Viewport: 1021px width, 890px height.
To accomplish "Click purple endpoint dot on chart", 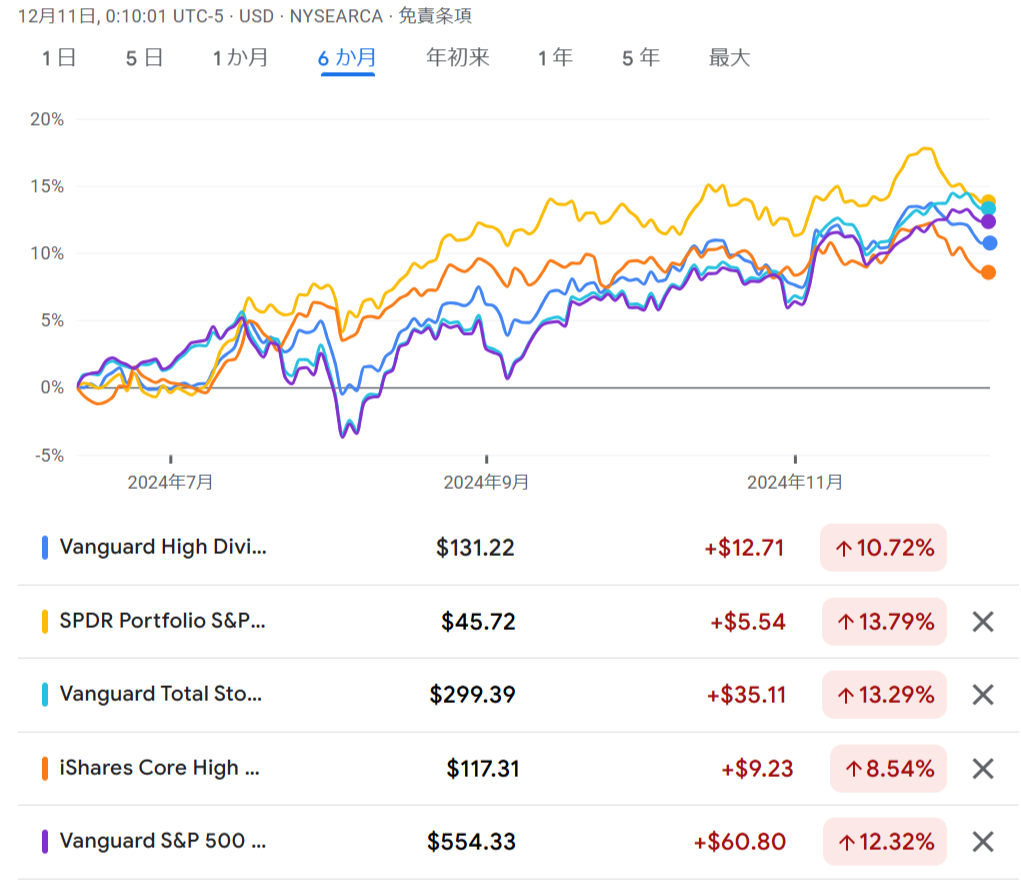I will coord(988,221).
